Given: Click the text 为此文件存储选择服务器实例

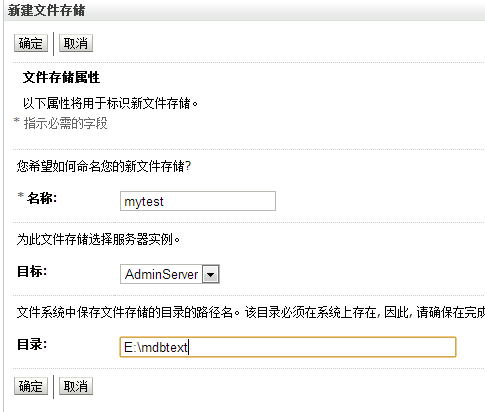Looking at the screenshot, I should click(98, 239).
